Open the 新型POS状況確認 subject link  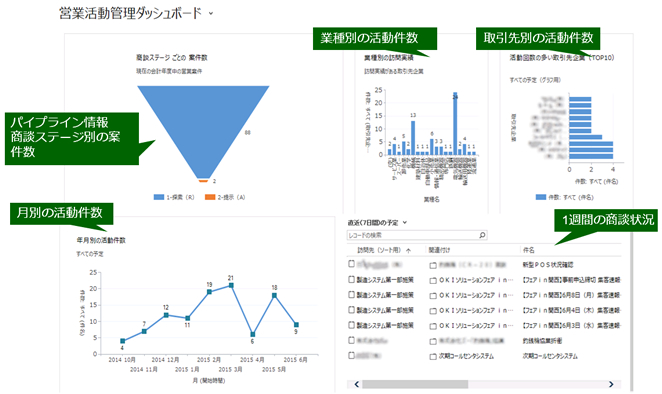pyautogui.click(x=548, y=265)
